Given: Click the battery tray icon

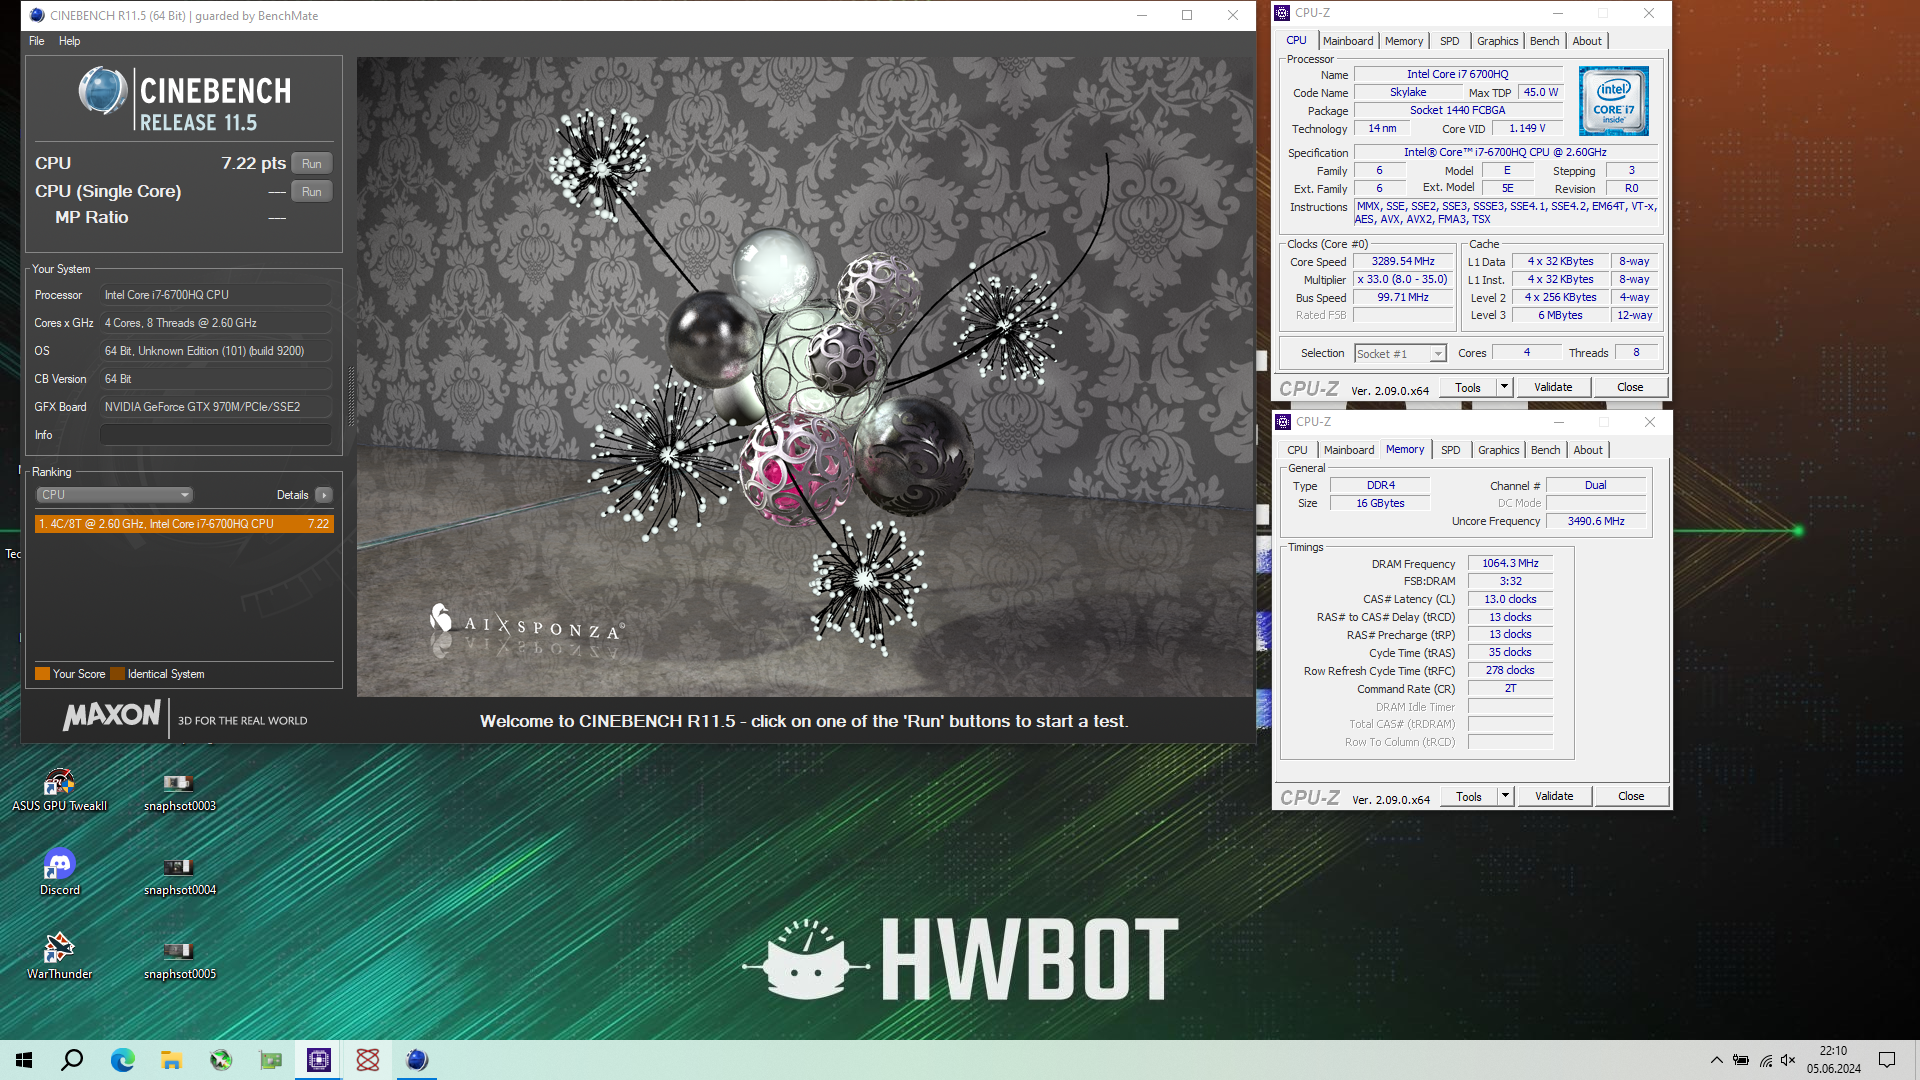Looking at the screenshot, I should 1741,1060.
